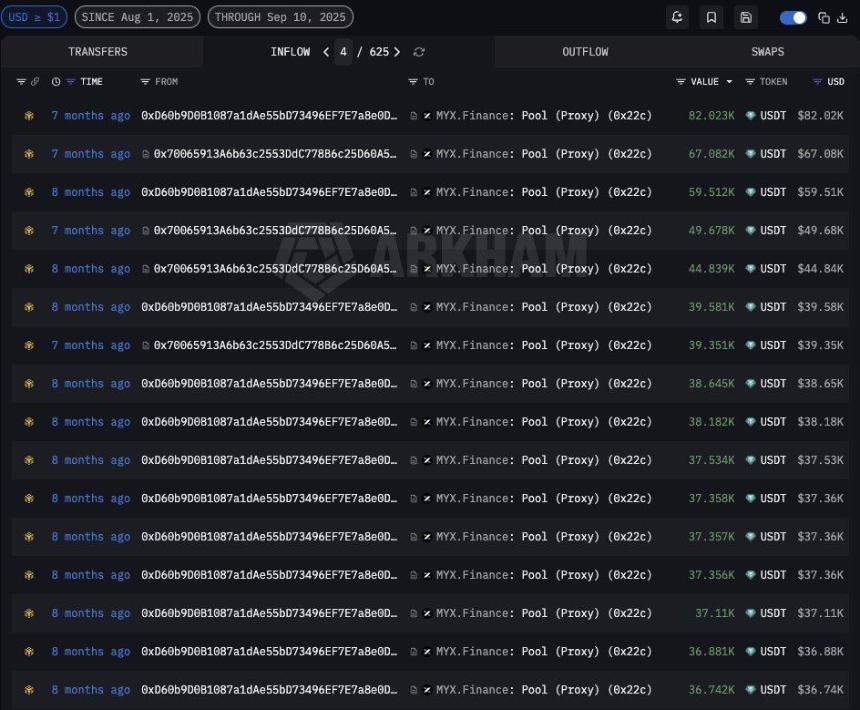Click the USD ≥ $1 filter chip
The width and height of the screenshot is (860, 710).
[34, 17]
